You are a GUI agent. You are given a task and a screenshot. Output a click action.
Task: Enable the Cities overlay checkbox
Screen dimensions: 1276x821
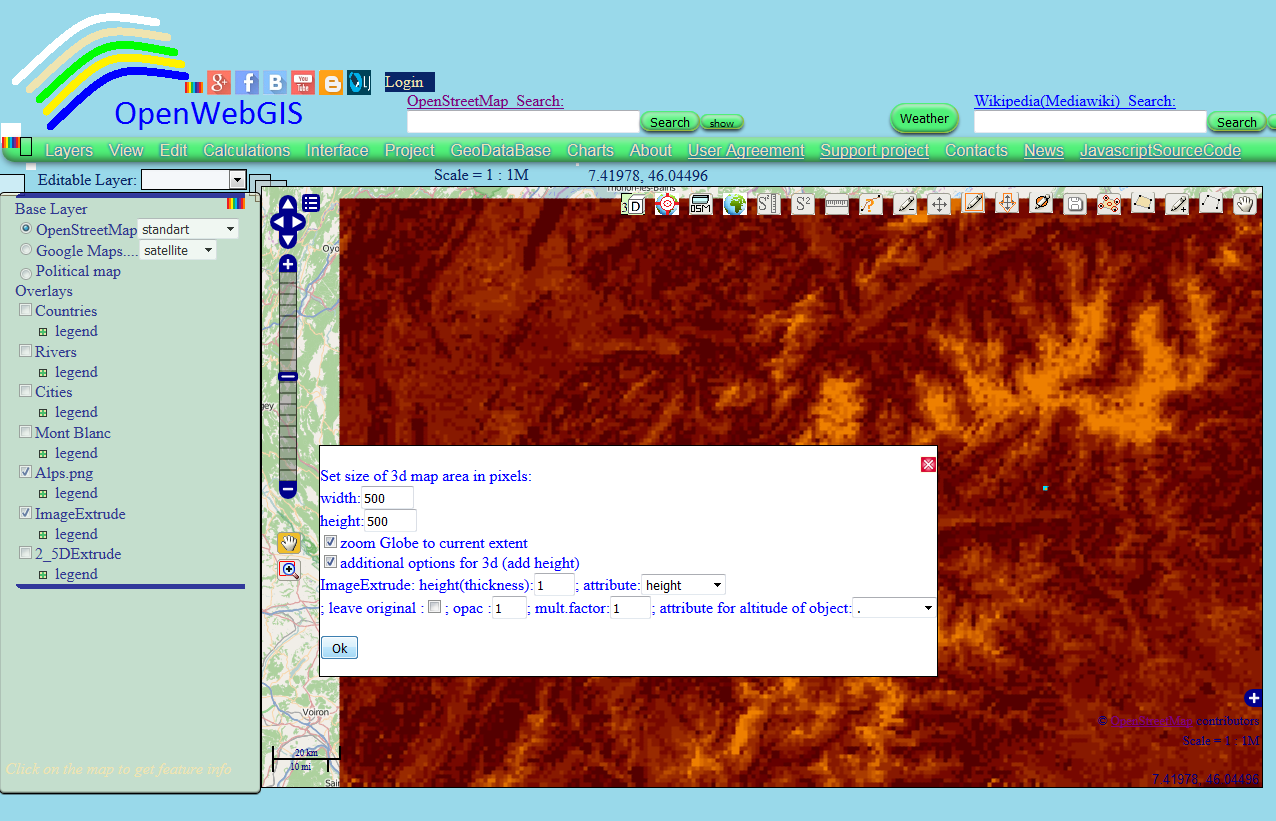pyautogui.click(x=26, y=391)
